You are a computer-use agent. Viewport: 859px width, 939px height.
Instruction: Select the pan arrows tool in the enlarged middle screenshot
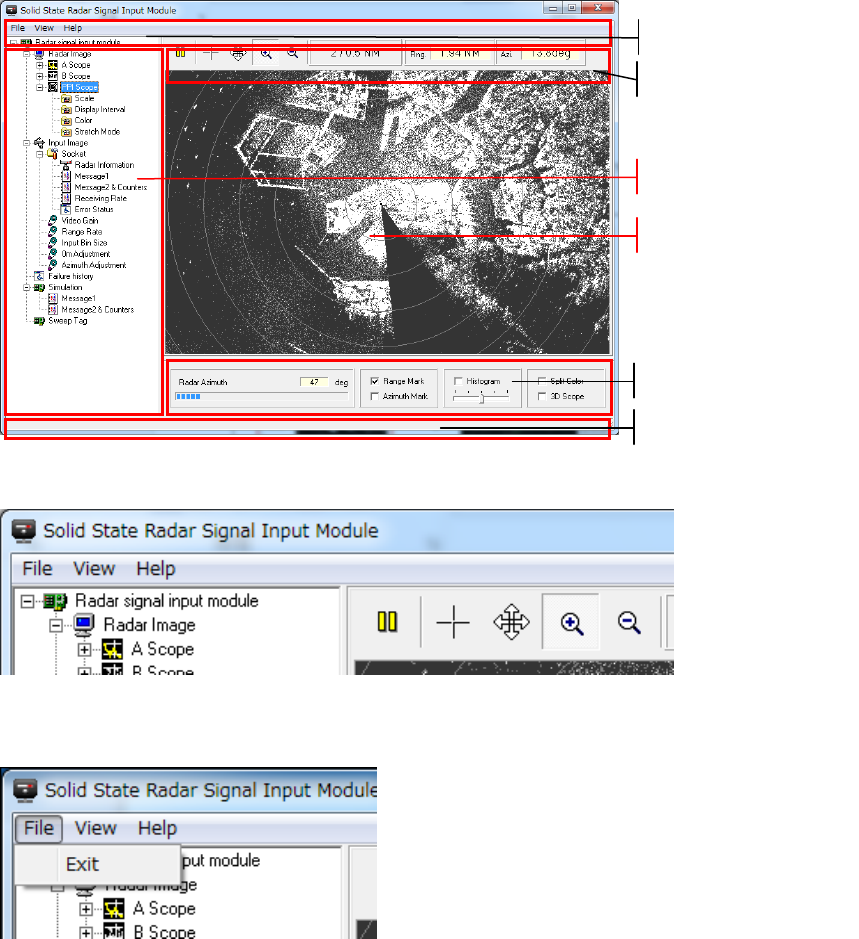[x=511, y=622]
